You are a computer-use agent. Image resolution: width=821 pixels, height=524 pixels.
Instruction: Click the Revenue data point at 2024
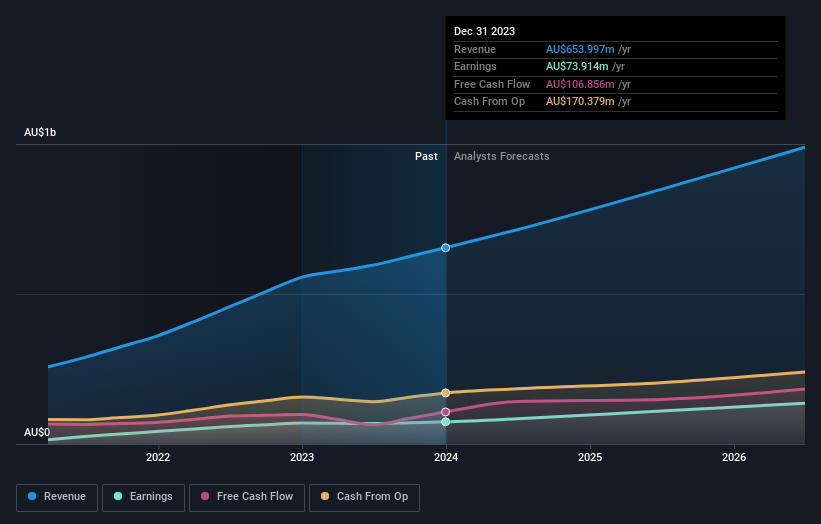[446, 248]
